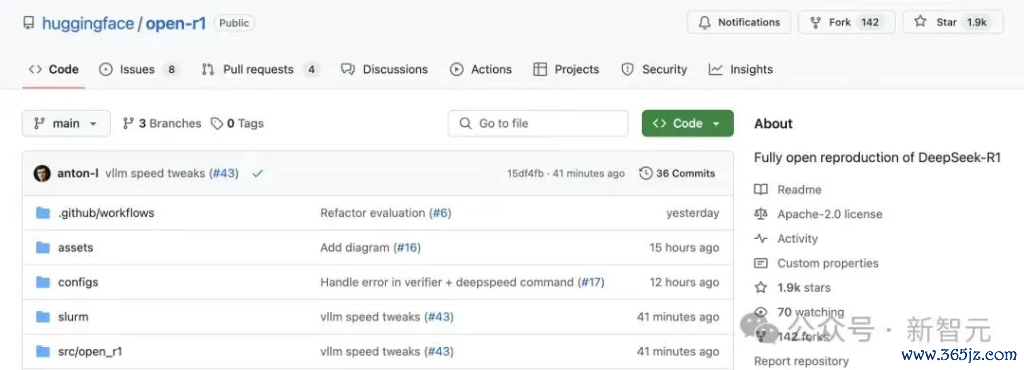The height and width of the screenshot is (370, 1024).
Task: Open the Security tab
Action: pyautogui.click(x=654, y=69)
